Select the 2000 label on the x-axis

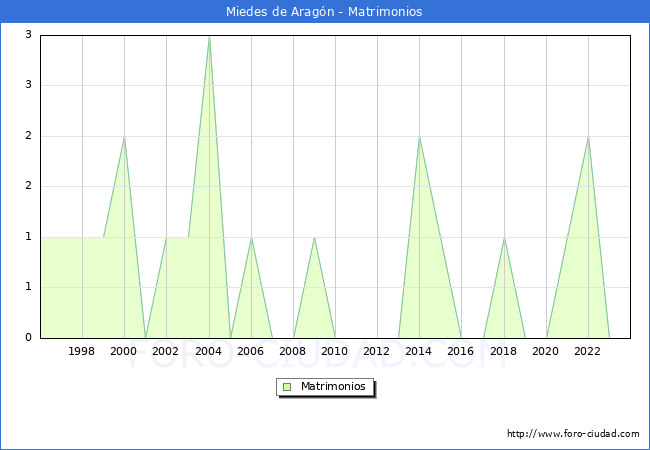tap(124, 351)
